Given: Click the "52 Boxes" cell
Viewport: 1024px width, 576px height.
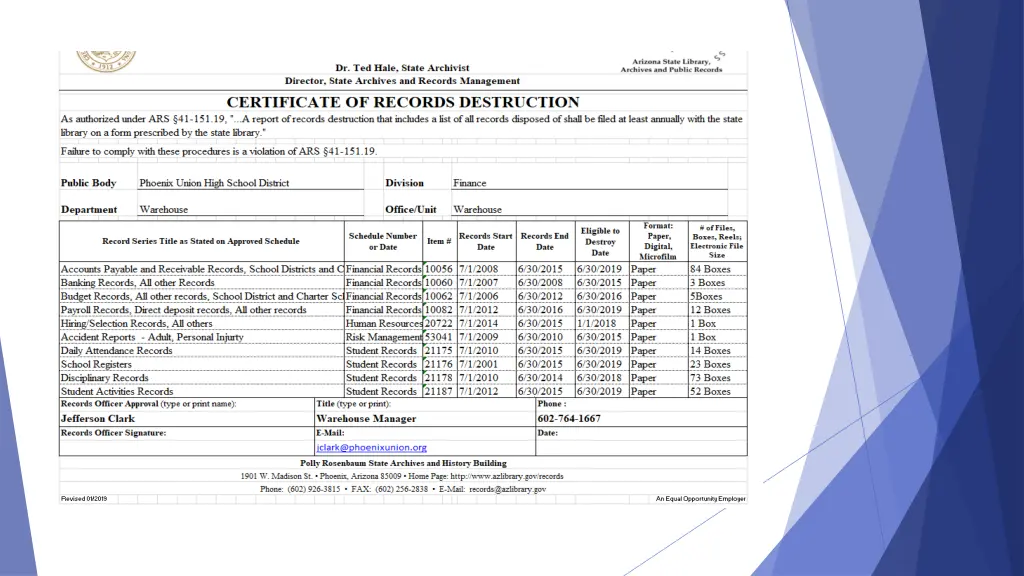Looking at the screenshot, I should 710,392.
